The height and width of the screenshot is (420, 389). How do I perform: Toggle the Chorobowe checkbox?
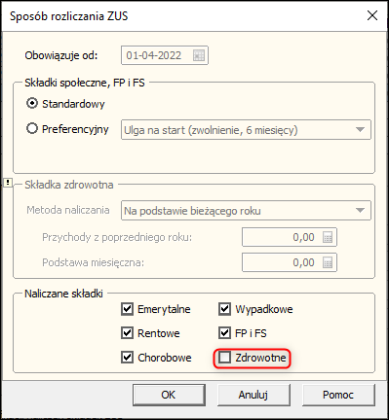tap(127, 358)
